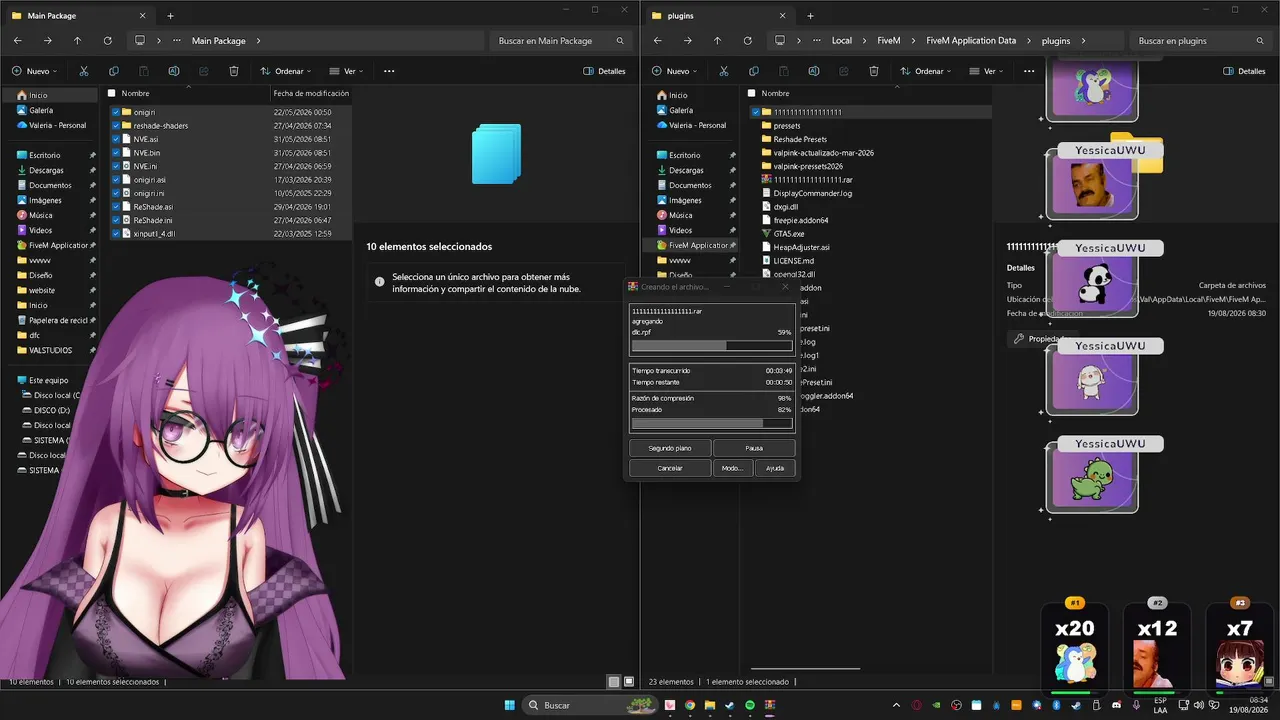
Task: Open Ordenar dropdown in plugins window
Action: [925, 71]
